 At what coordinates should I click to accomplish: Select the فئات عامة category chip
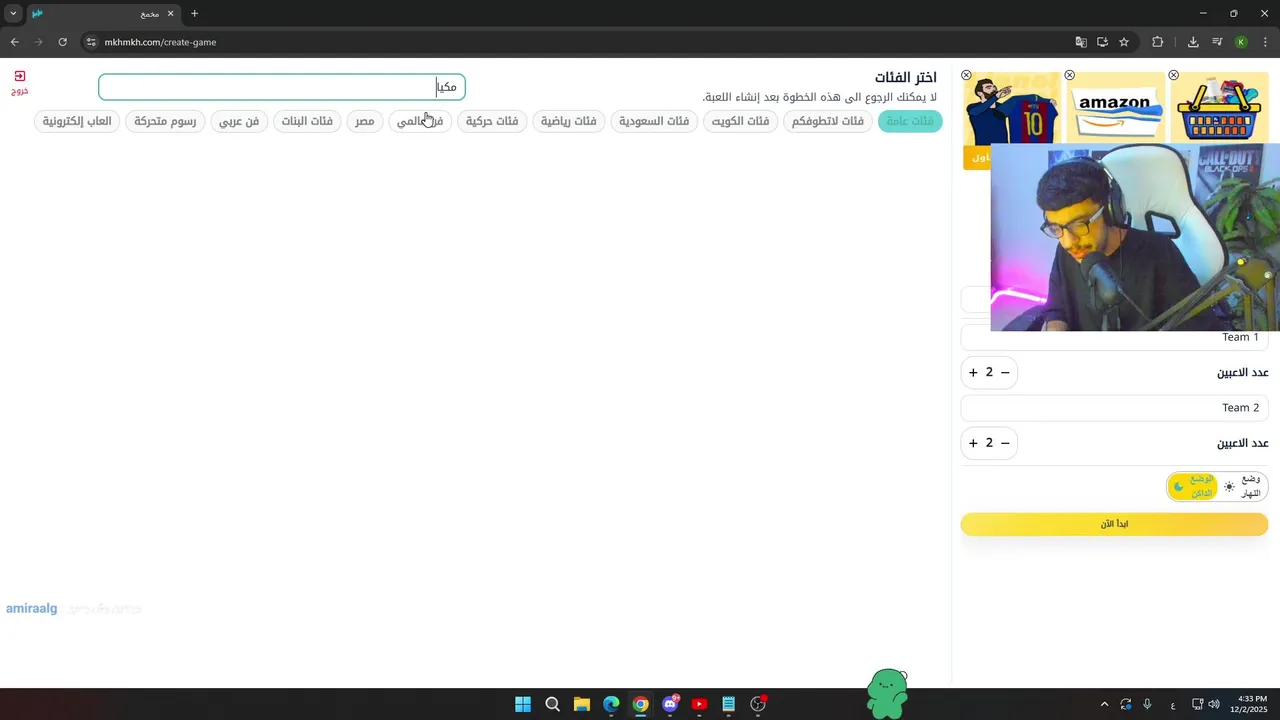coord(910,121)
